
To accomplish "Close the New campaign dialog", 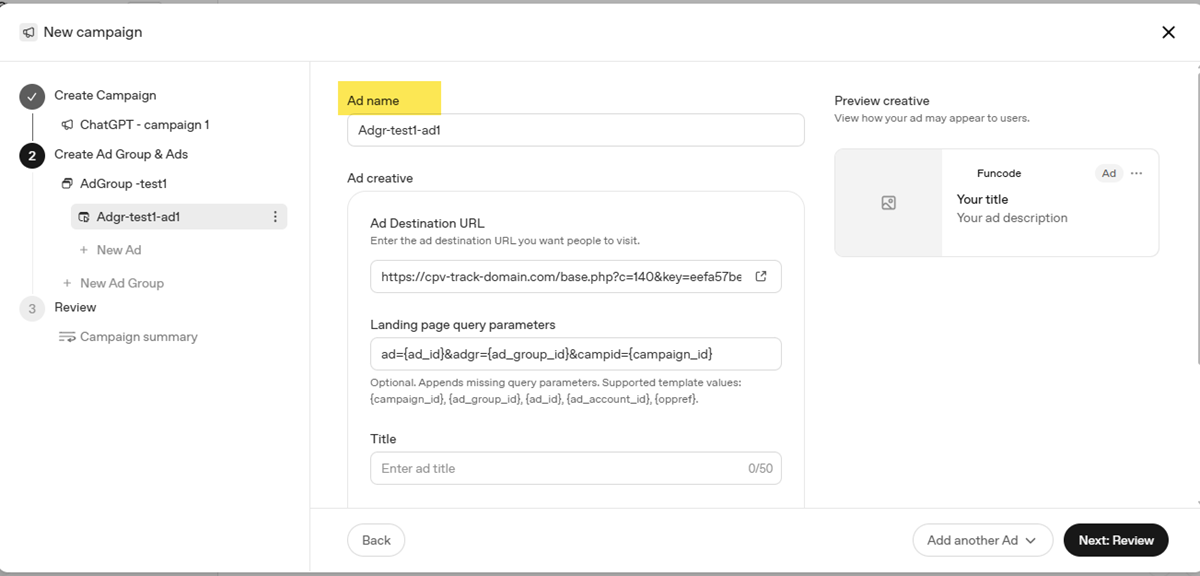I will point(1168,32).
